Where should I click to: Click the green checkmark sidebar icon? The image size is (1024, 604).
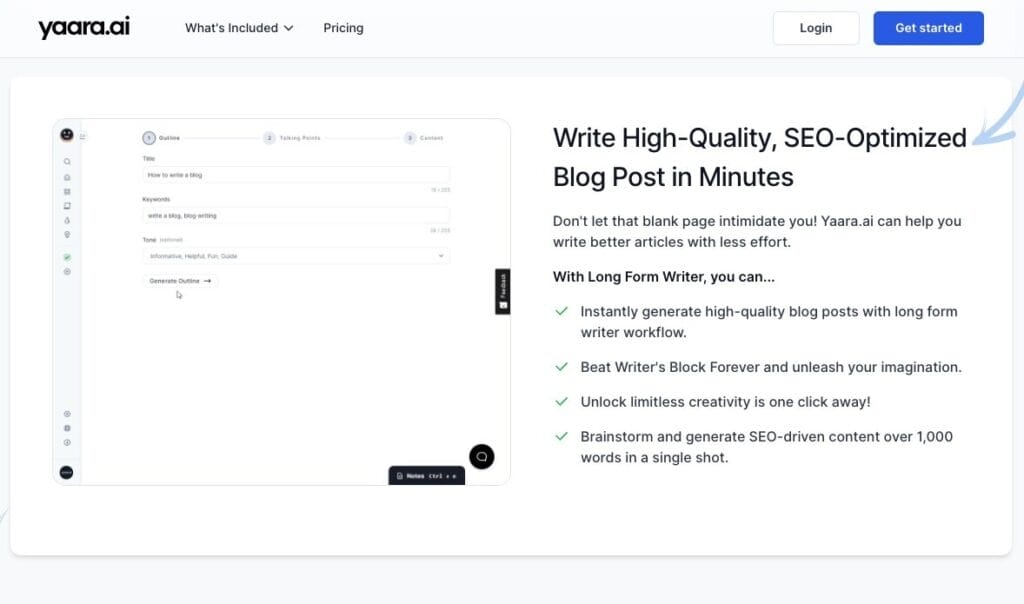click(x=67, y=257)
